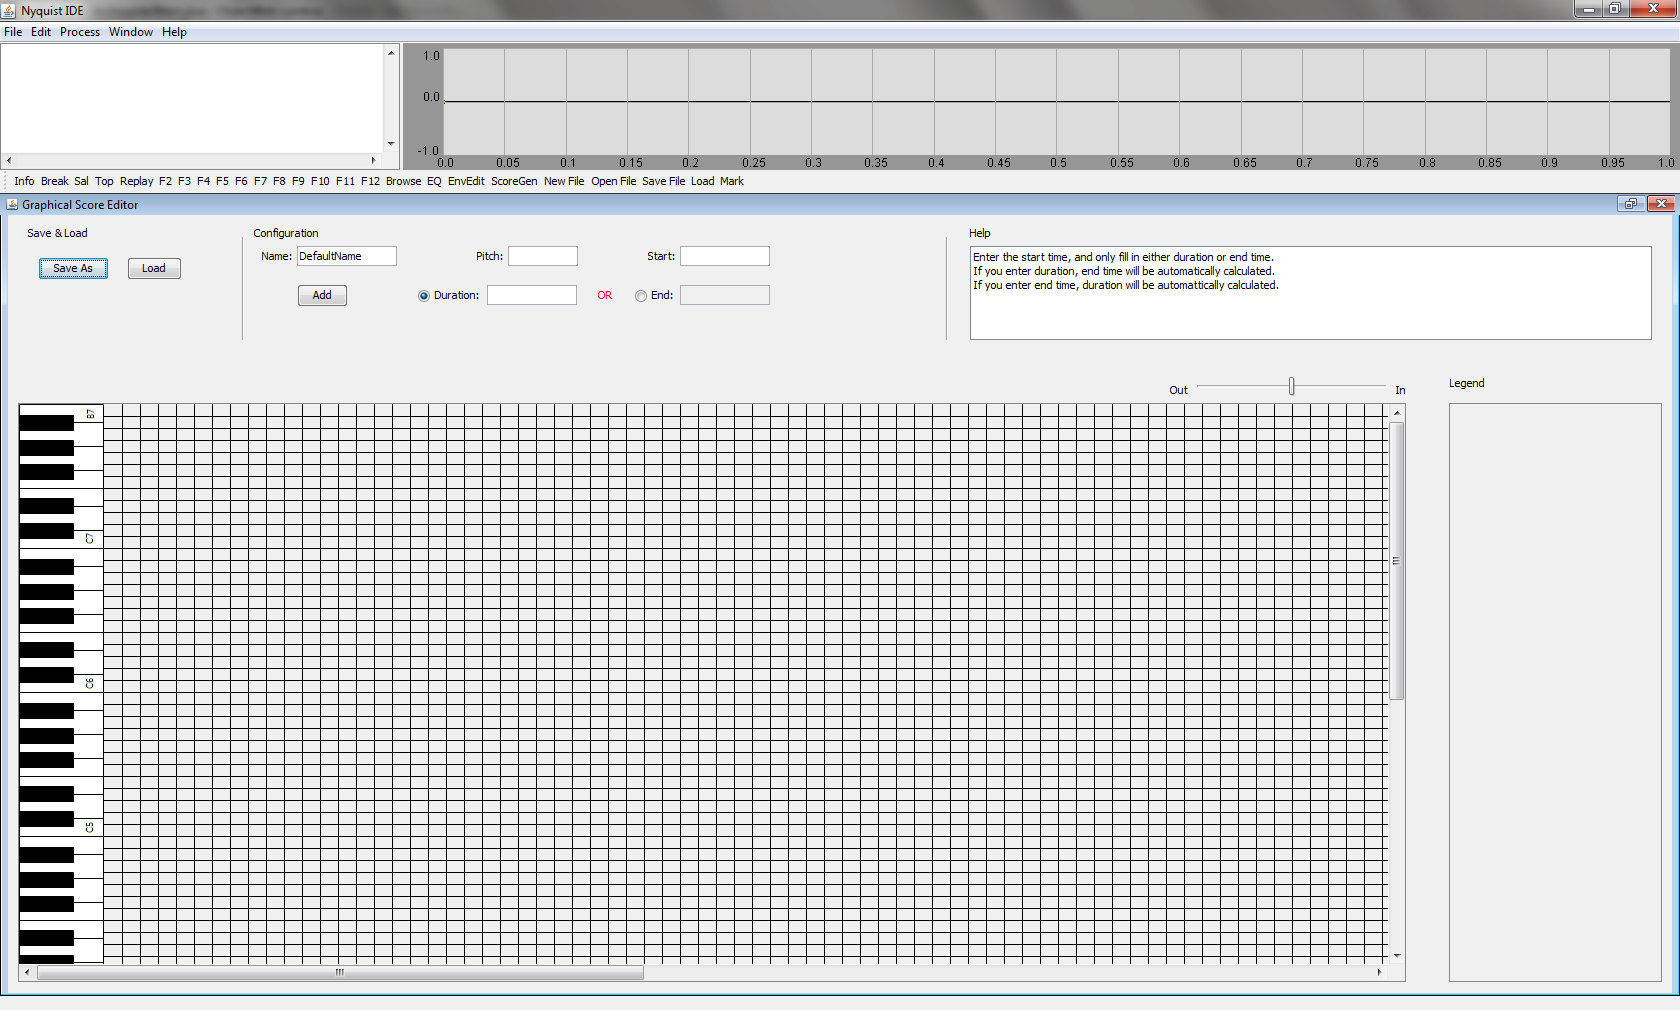Restore the Graphical Score Editor window

[1630, 204]
